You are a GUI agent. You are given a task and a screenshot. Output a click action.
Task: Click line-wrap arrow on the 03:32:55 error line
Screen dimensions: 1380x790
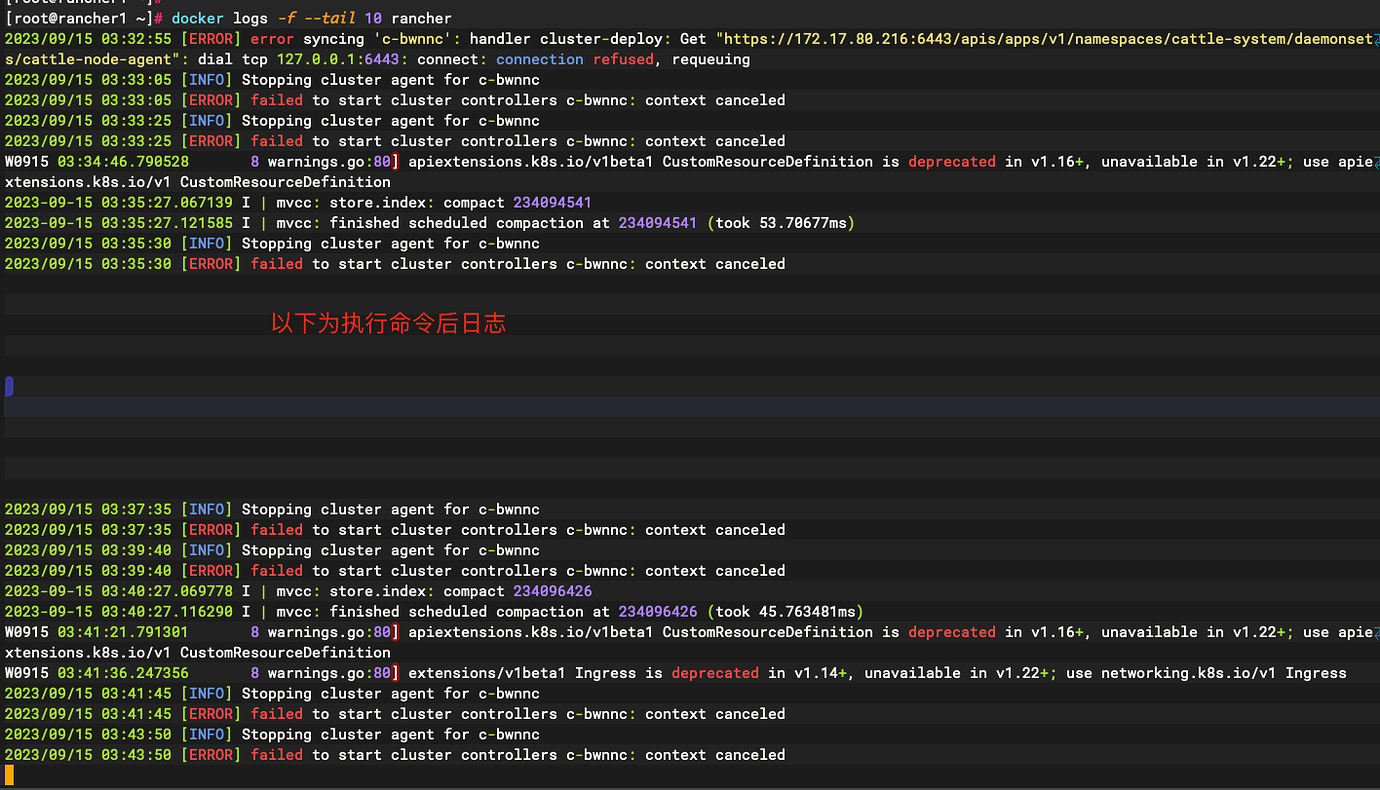(x=1376, y=39)
